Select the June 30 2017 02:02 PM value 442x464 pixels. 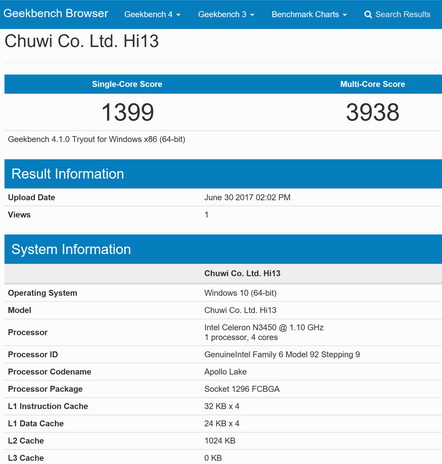point(247,197)
